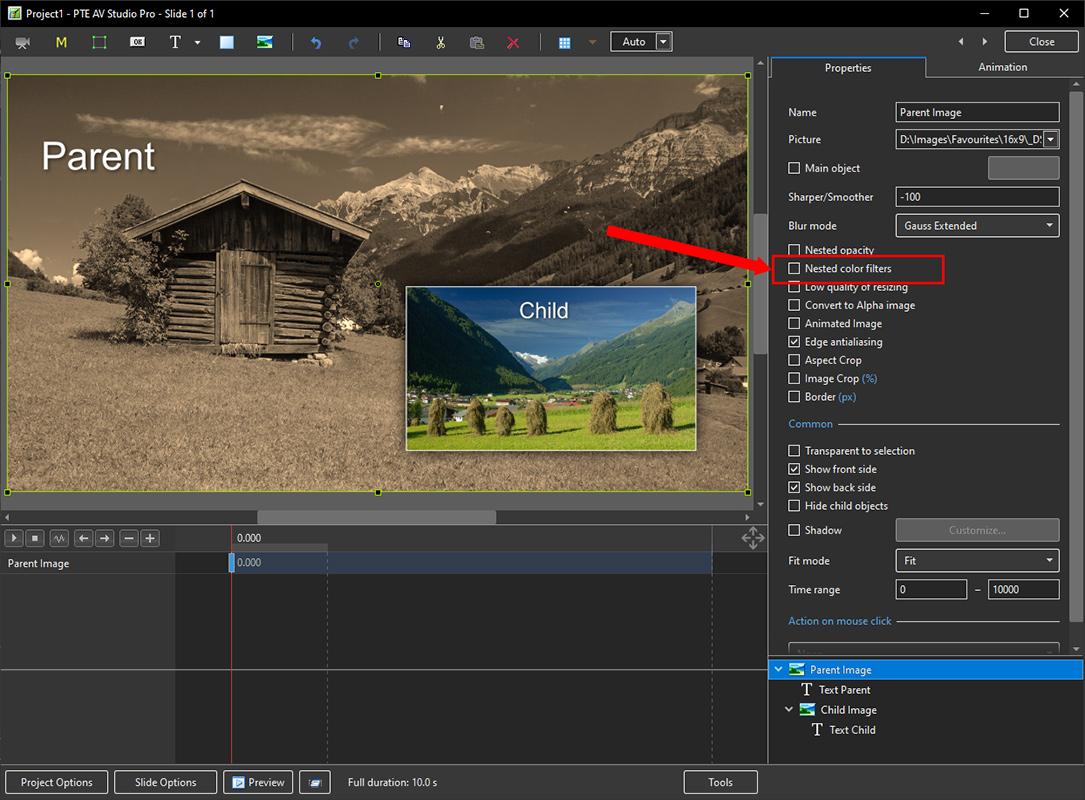Enable the Shadow checkbox

coord(795,530)
